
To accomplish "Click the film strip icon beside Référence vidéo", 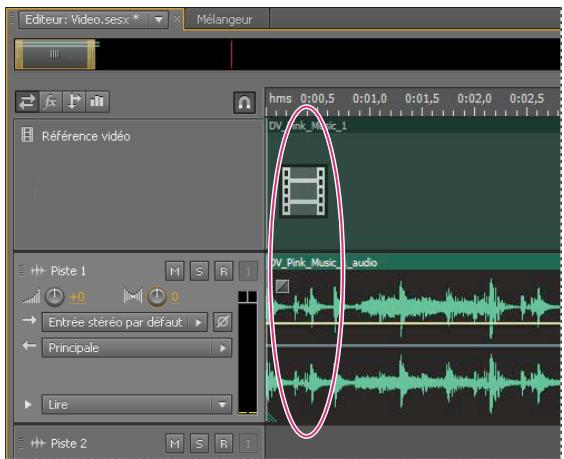I will 27,135.
